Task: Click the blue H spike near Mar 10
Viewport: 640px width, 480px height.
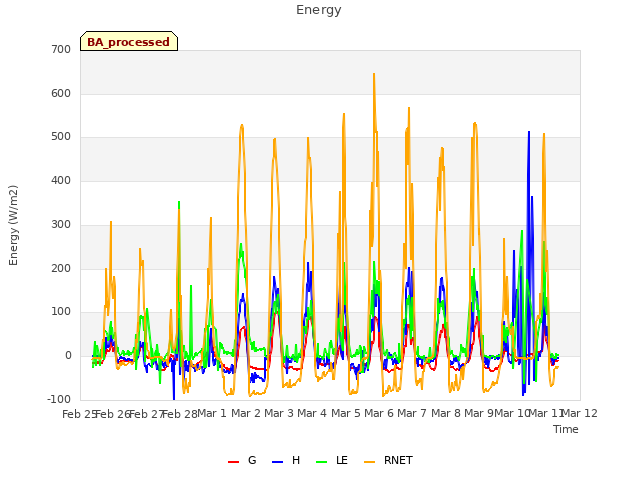Action: coord(529,132)
